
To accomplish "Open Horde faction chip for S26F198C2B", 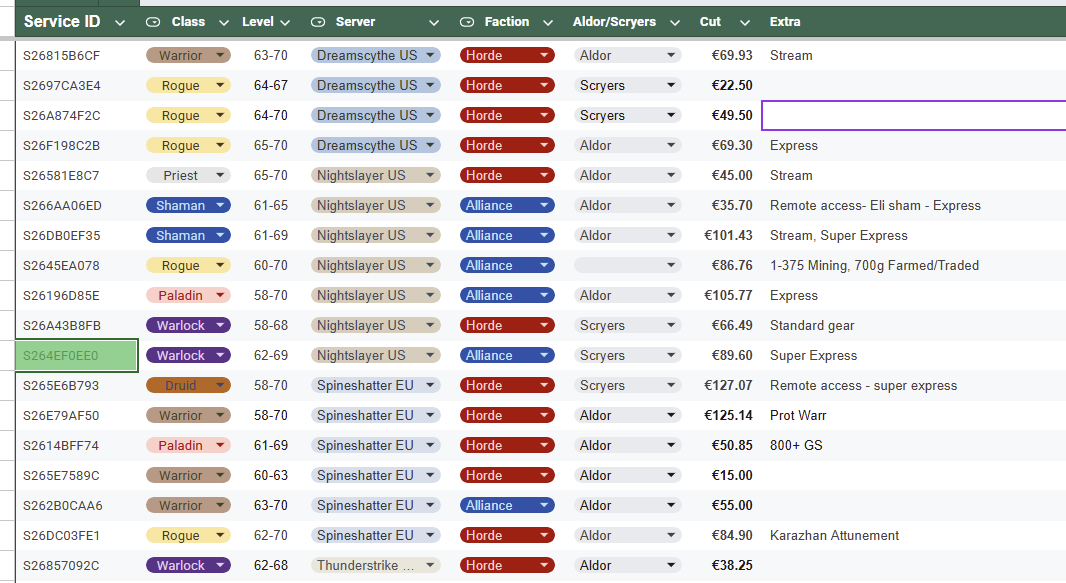I will [x=507, y=145].
